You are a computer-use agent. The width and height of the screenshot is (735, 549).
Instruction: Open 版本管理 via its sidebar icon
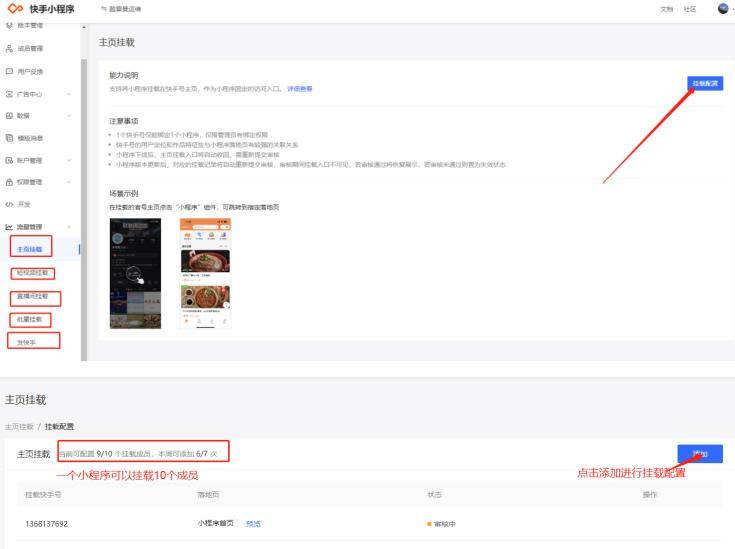(x=9, y=25)
